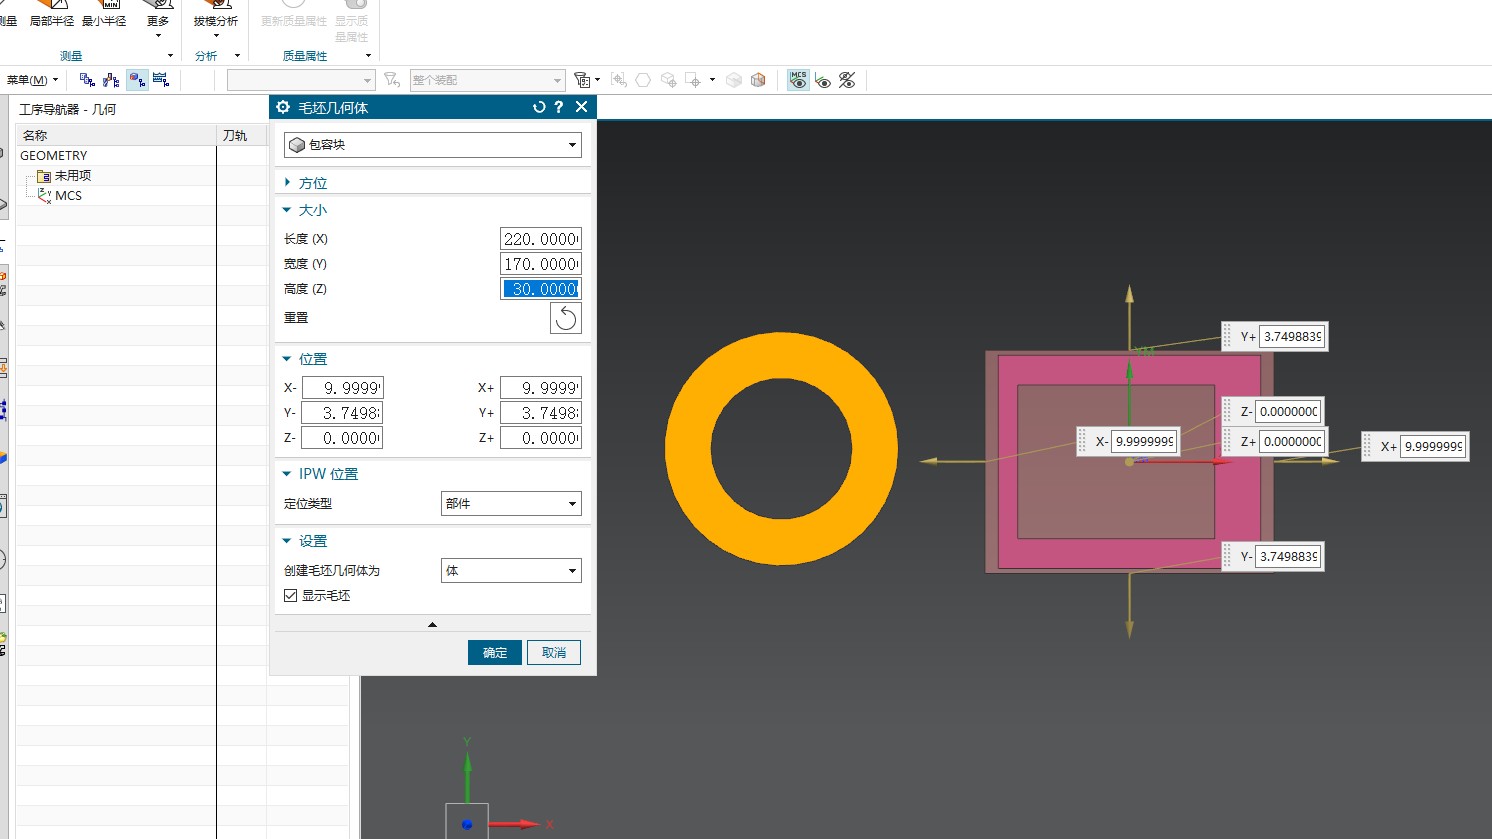
Task: Click the 高度 (Z) input field
Action: 541,289
